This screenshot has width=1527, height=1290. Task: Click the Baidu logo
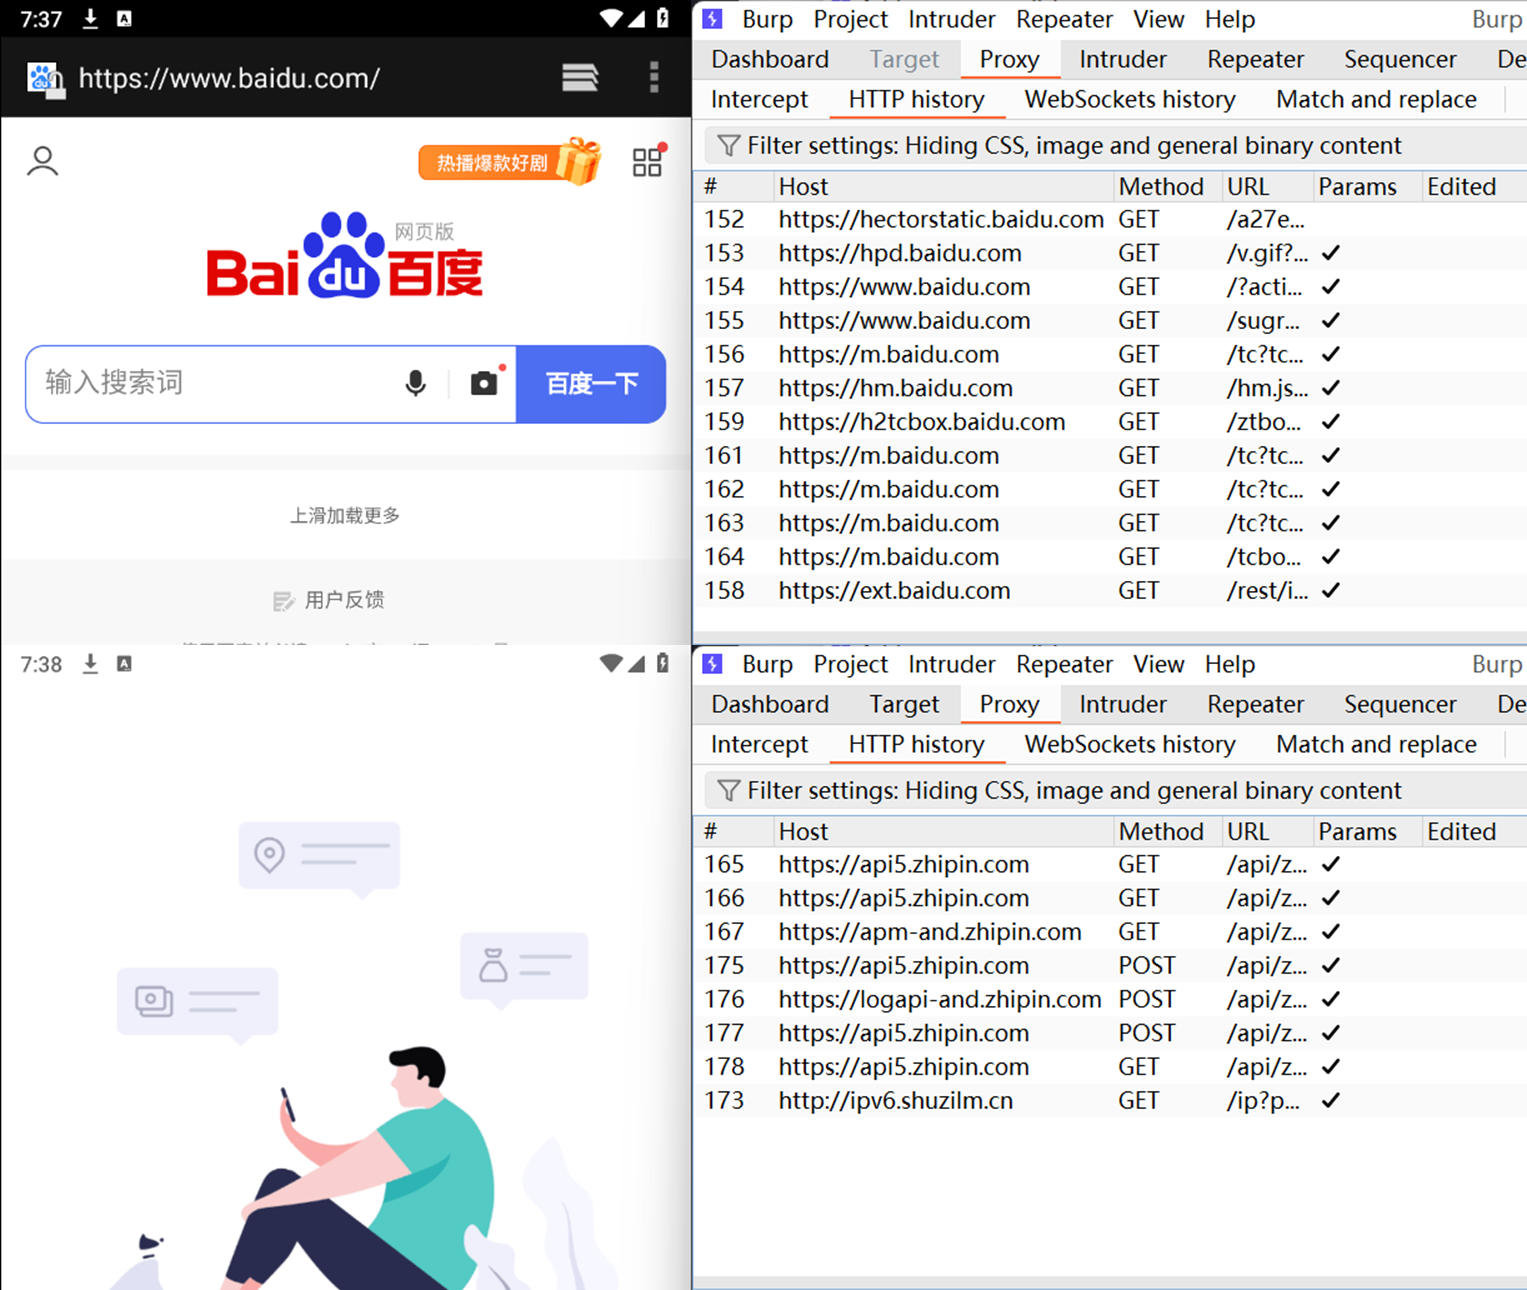pyautogui.click(x=345, y=256)
